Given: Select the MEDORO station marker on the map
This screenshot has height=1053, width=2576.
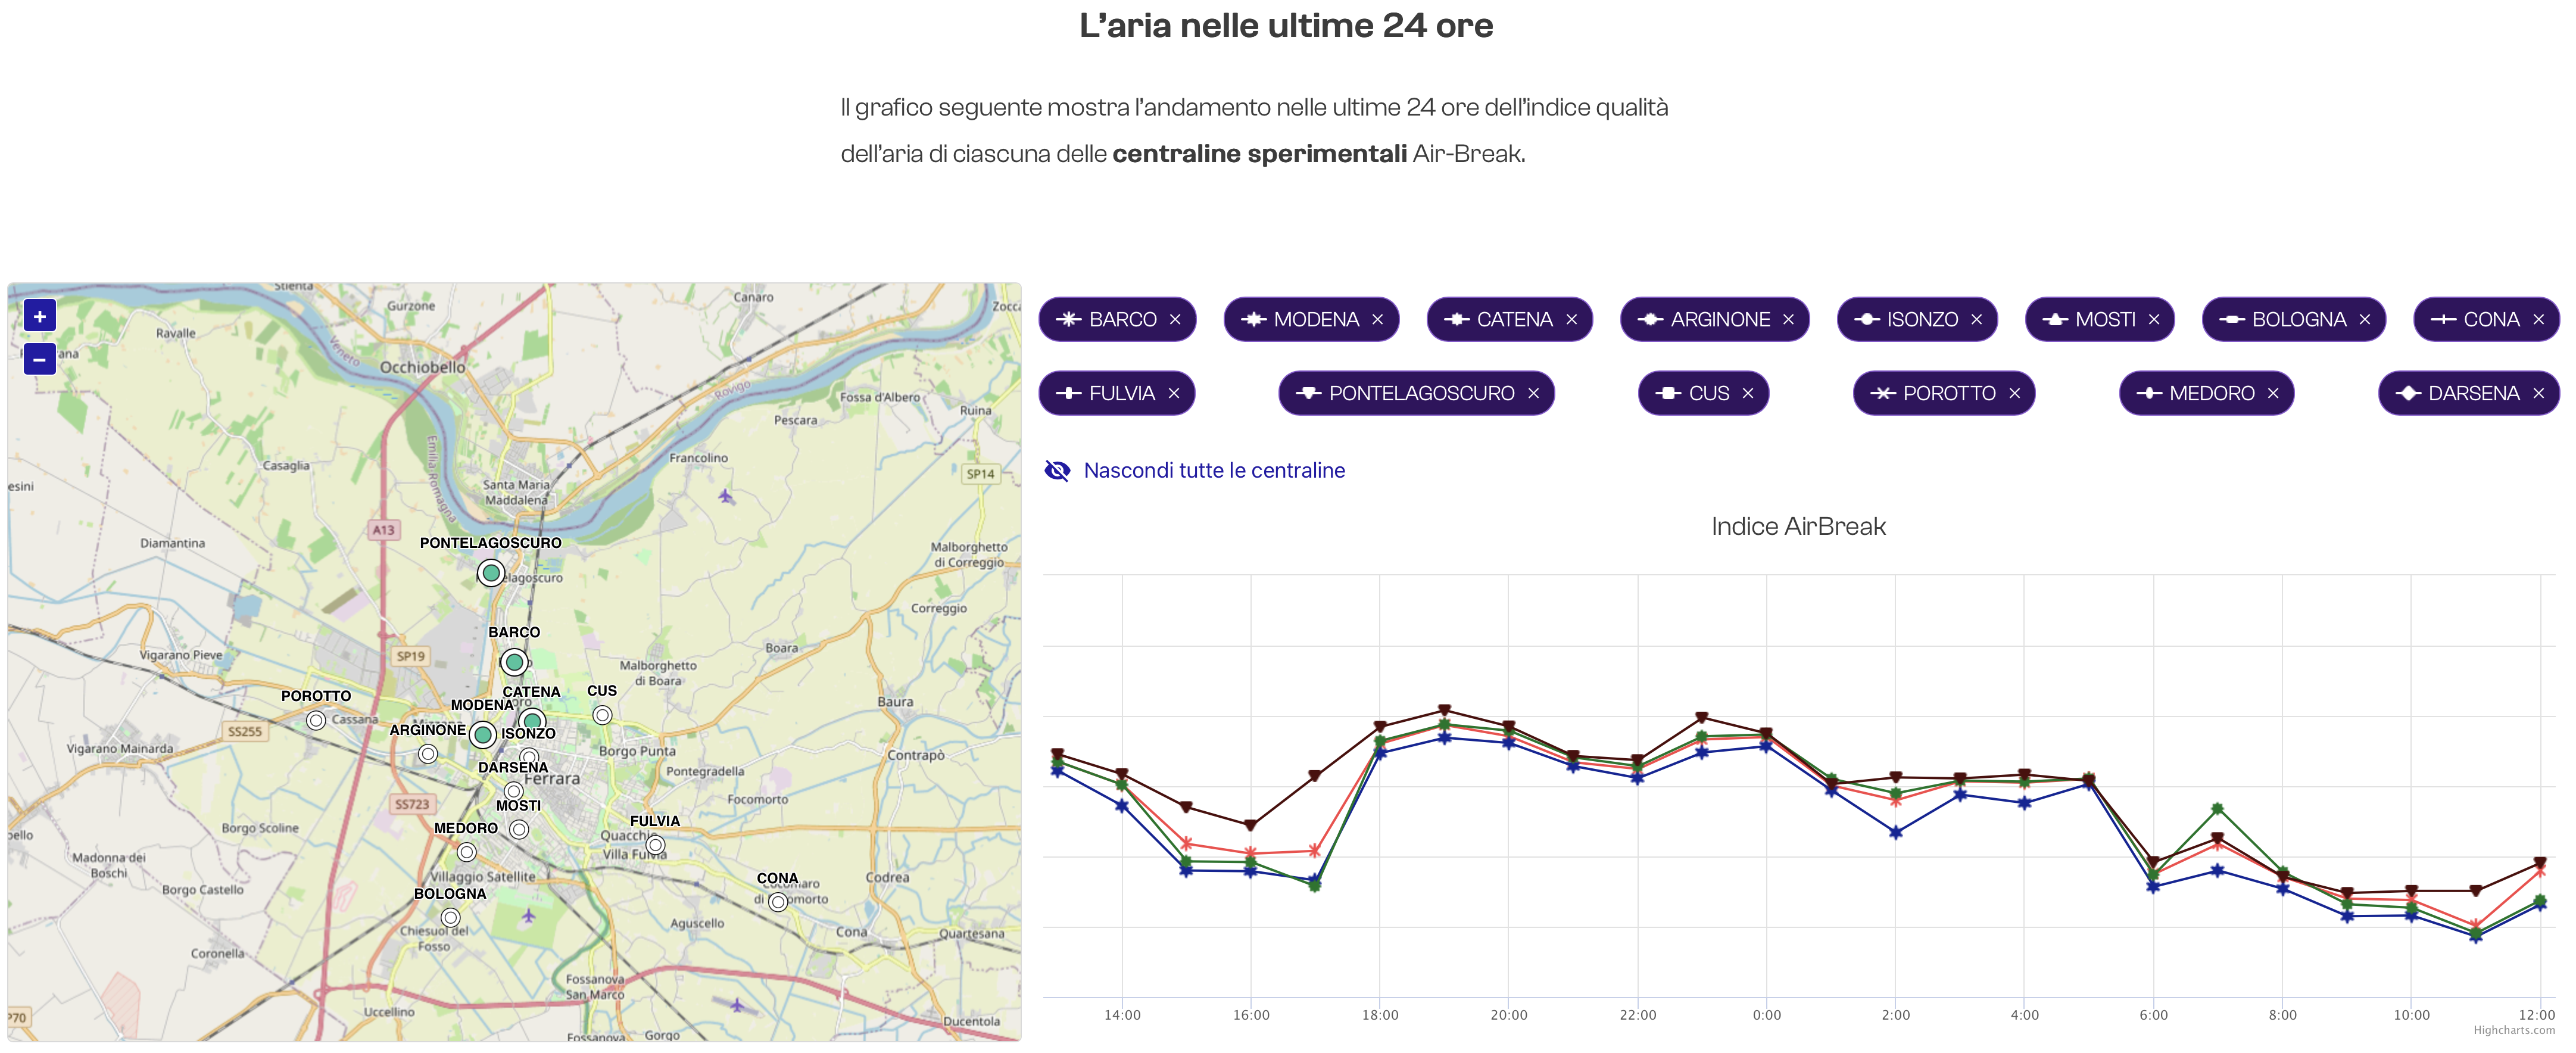Looking at the screenshot, I should (467, 853).
